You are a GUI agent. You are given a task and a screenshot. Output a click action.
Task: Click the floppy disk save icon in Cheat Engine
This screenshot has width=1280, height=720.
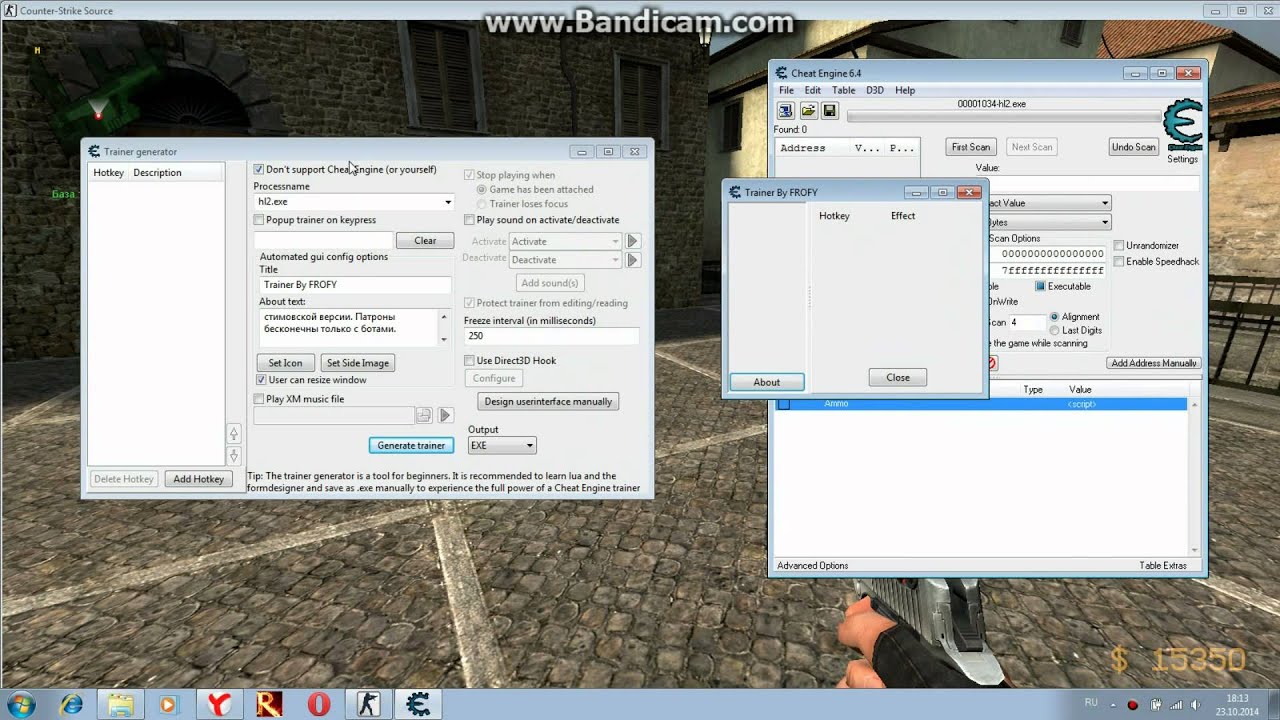point(830,111)
